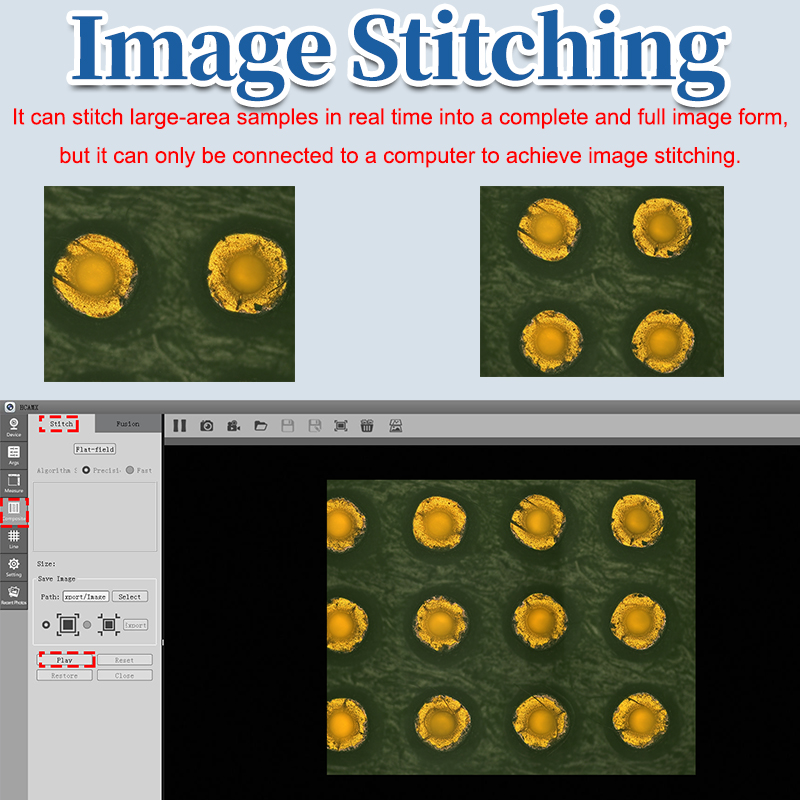This screenshot has height=800, width=800.
Task: Click the Flat-field button
Action: pos(95,449)
